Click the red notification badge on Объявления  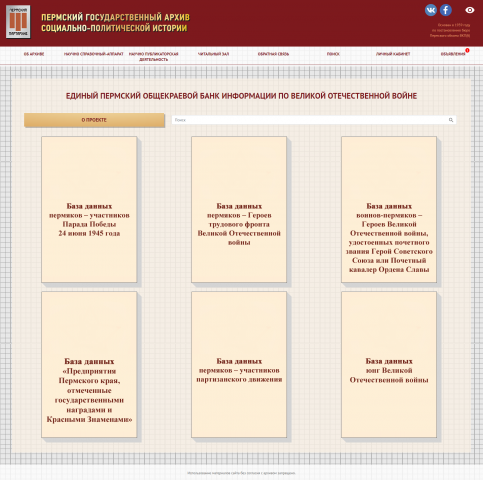pyautogui.click(x=467, y=50)
